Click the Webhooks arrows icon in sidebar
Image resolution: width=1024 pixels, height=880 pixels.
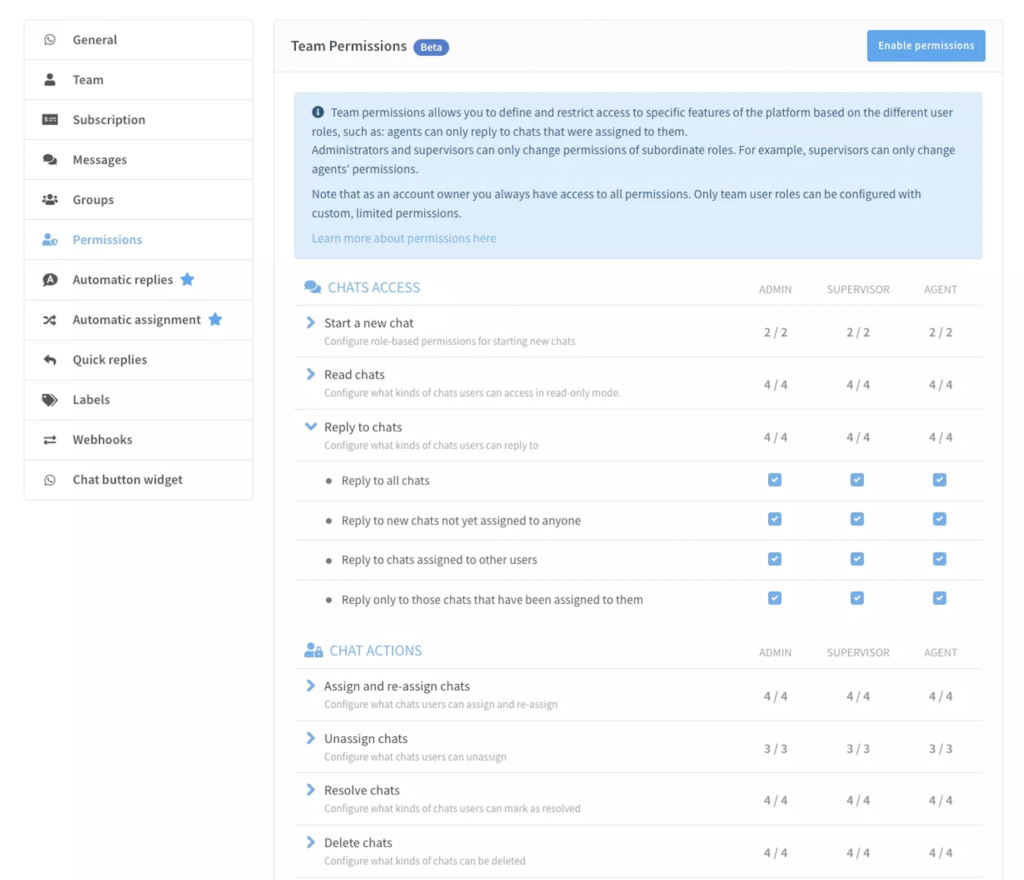(x=50, y=440)
